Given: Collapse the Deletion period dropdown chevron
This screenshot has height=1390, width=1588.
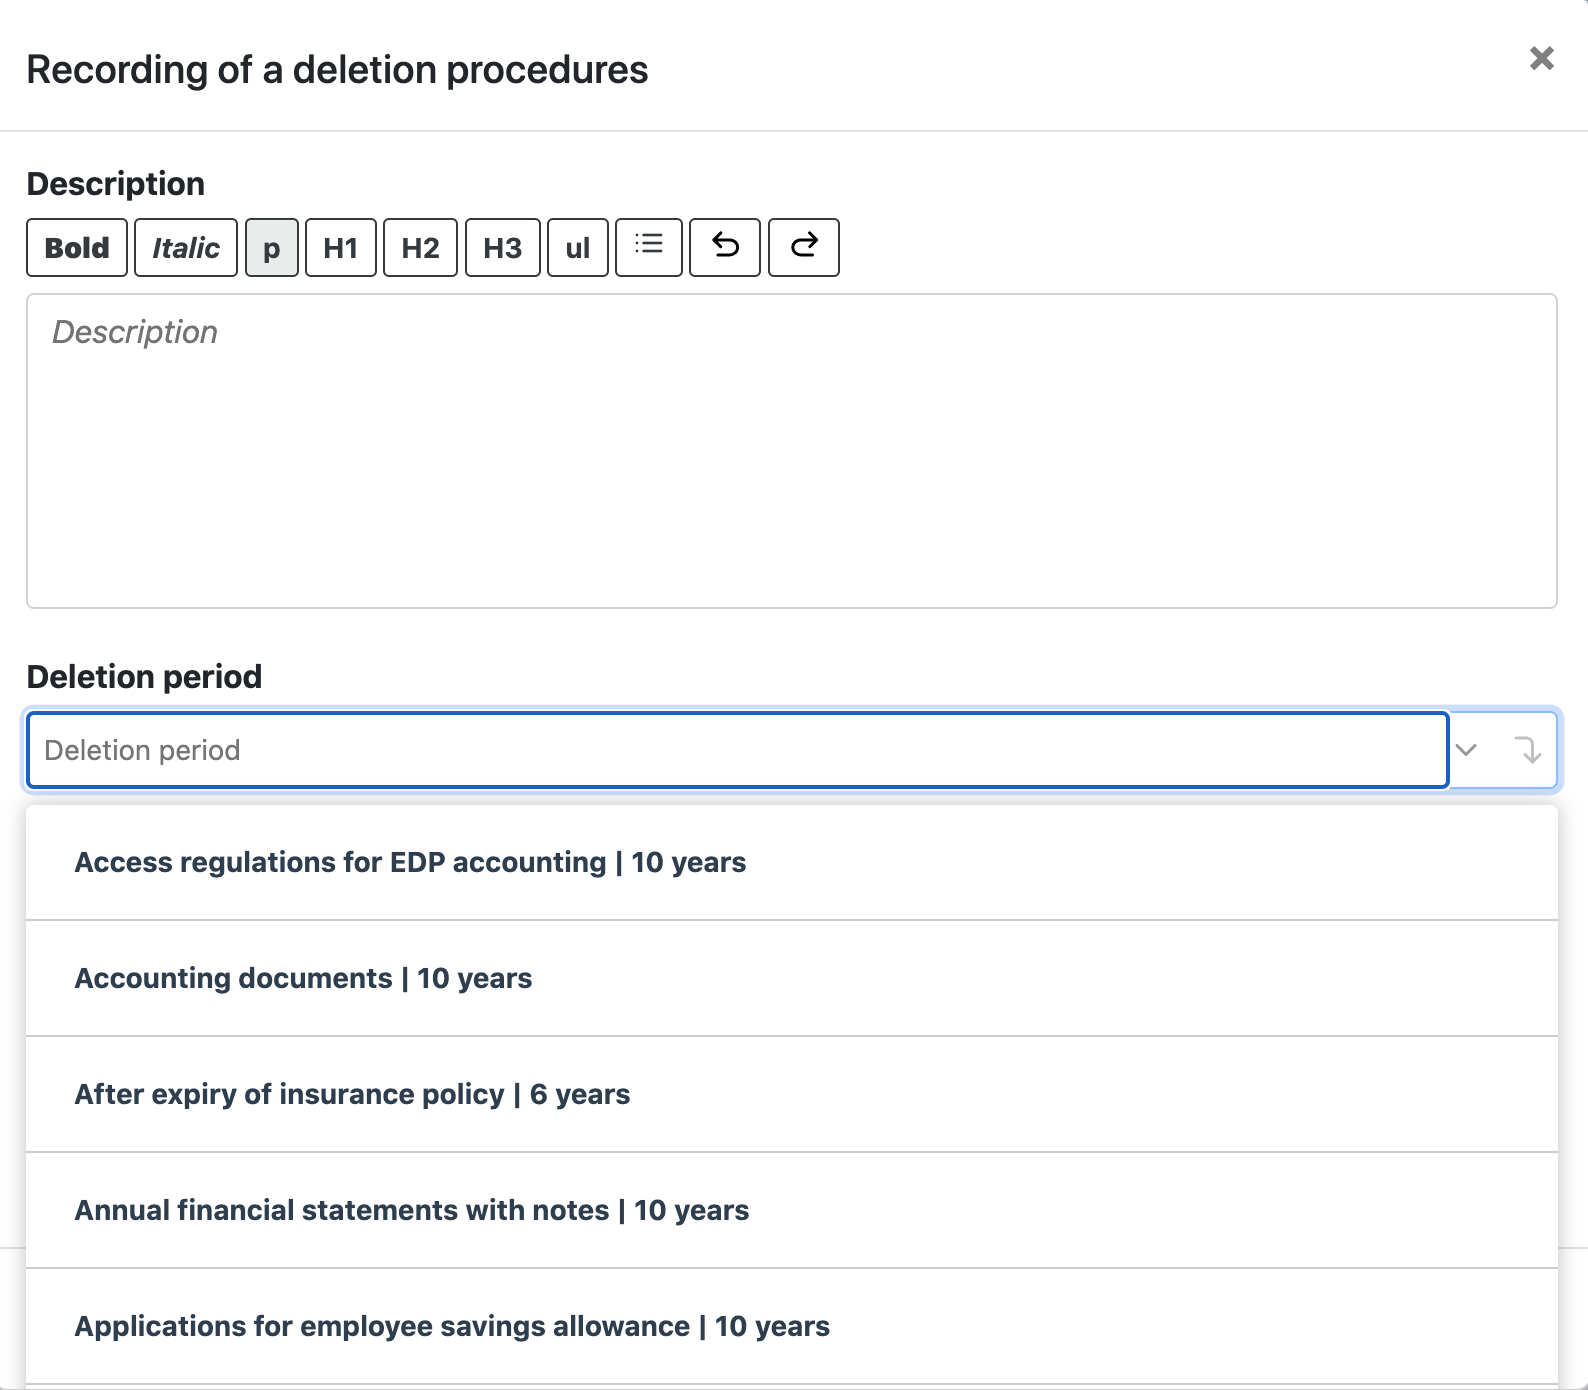Looking at the screenshot, I should 1466,750.
